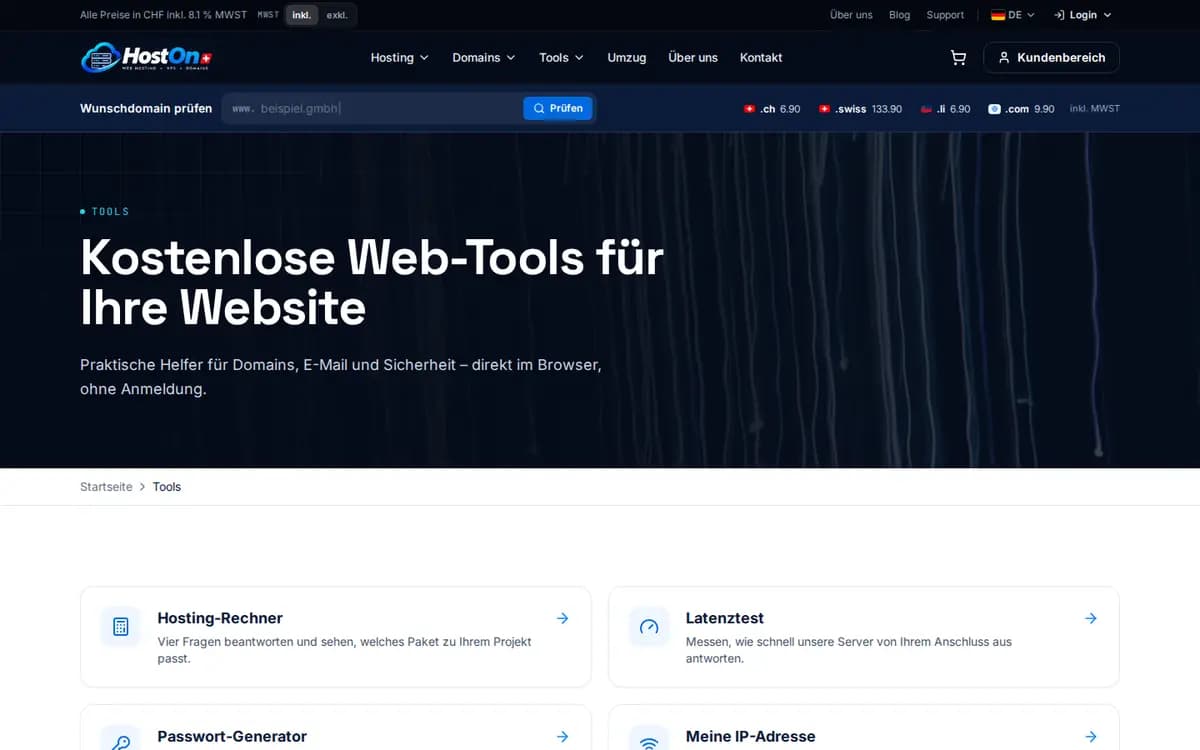This screenshot has height=750, width=1200.
Task: Click 'Alle Preise in CHF inkl. 8.1 % MWST' text
Action: [x=163, y=15]
